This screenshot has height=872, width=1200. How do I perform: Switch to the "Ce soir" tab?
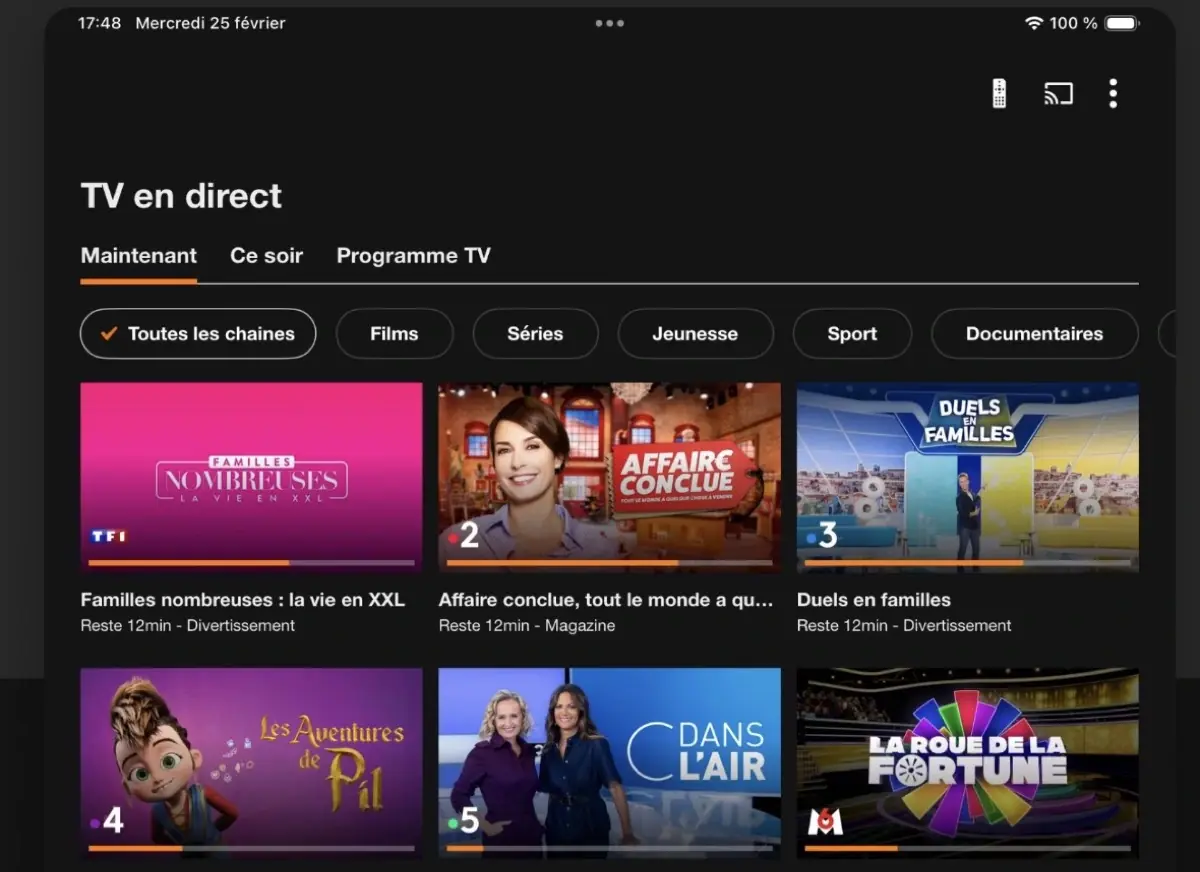(x=266, y=256)
